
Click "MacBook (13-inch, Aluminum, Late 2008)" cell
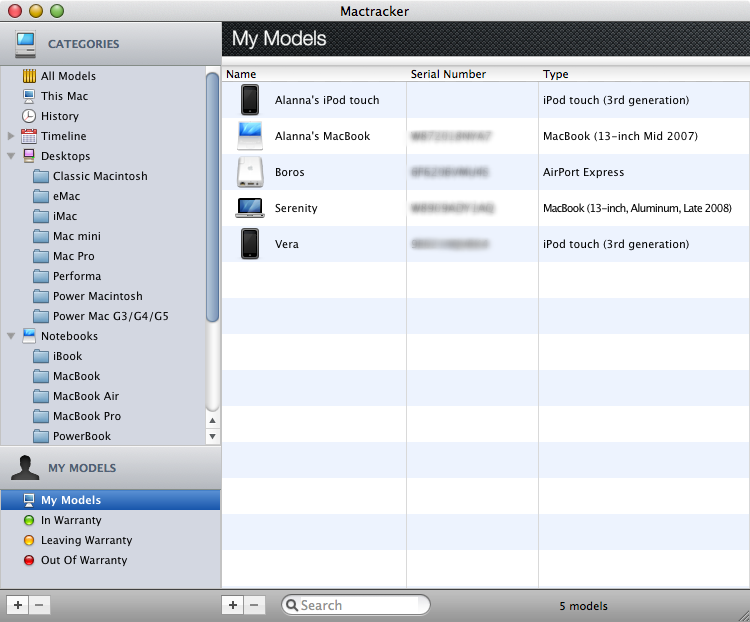638,208
